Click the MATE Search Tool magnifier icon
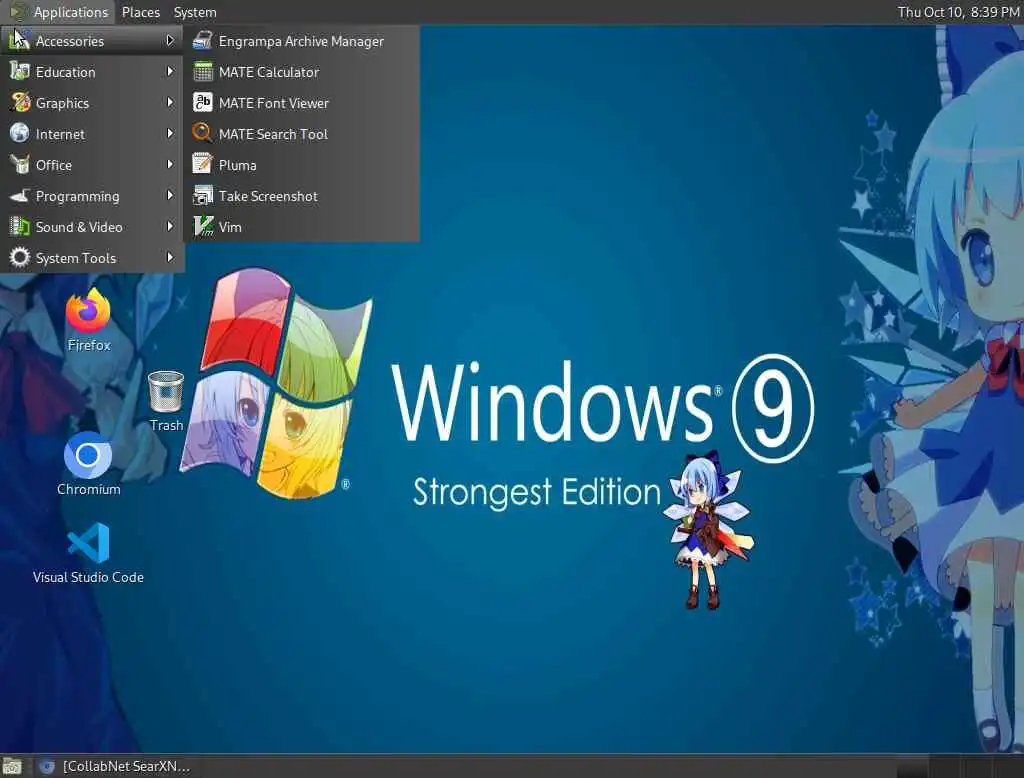This screenshot has width=1024, height=778. click(202, 133)
